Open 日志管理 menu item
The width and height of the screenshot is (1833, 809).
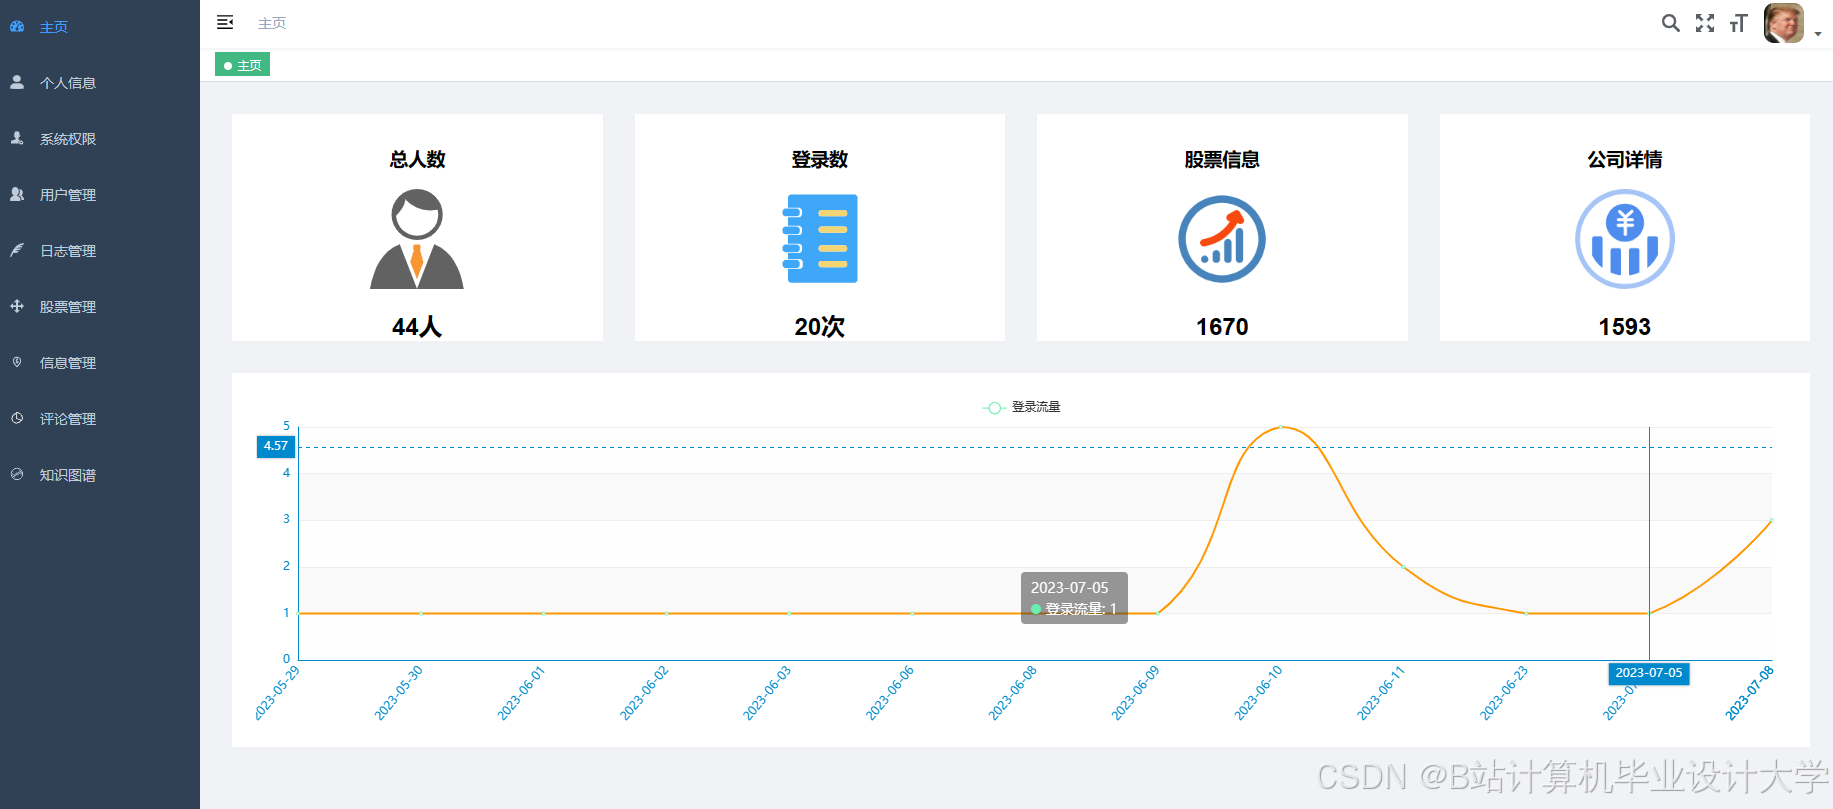(x=68, y=251)
